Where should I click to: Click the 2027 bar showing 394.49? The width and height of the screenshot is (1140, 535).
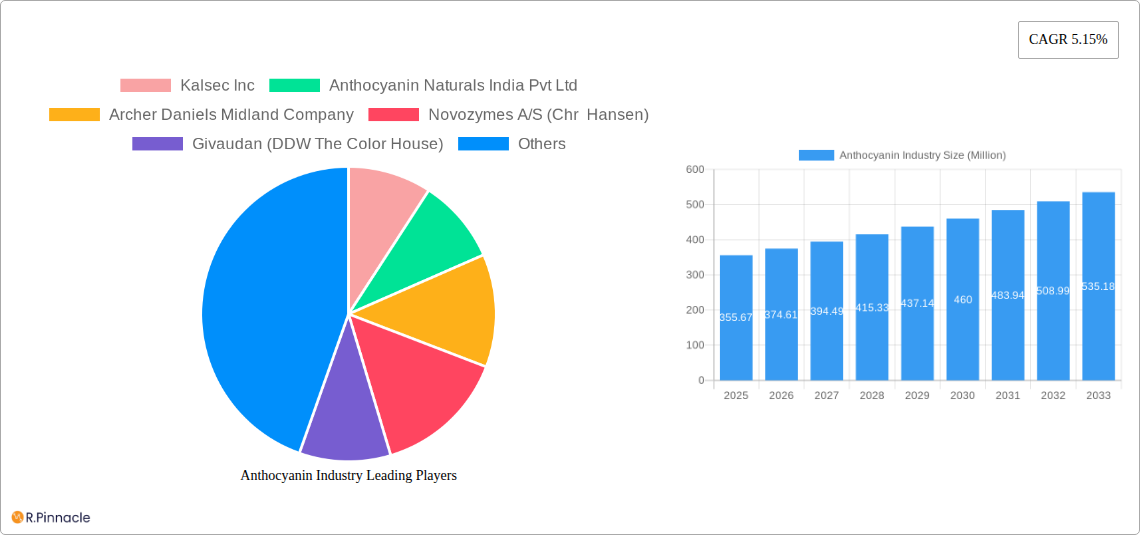click(x=827, y=311)
